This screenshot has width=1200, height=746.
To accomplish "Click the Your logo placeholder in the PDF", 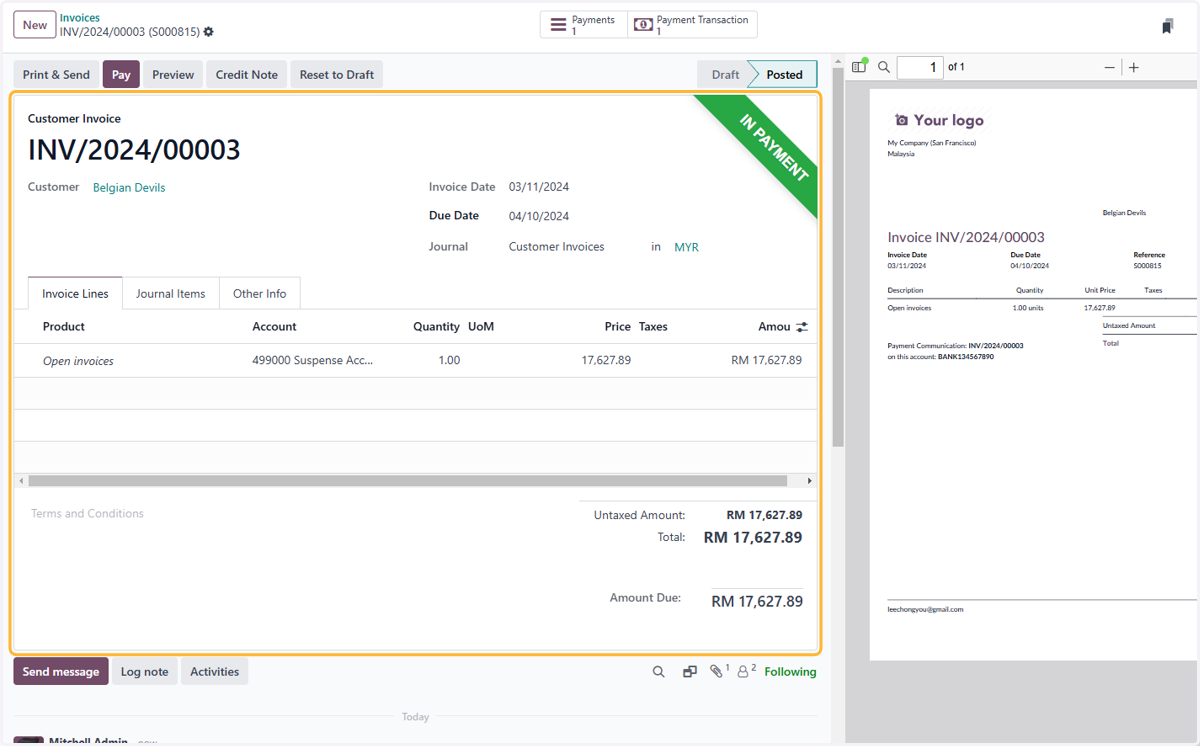I will point(939,120).
